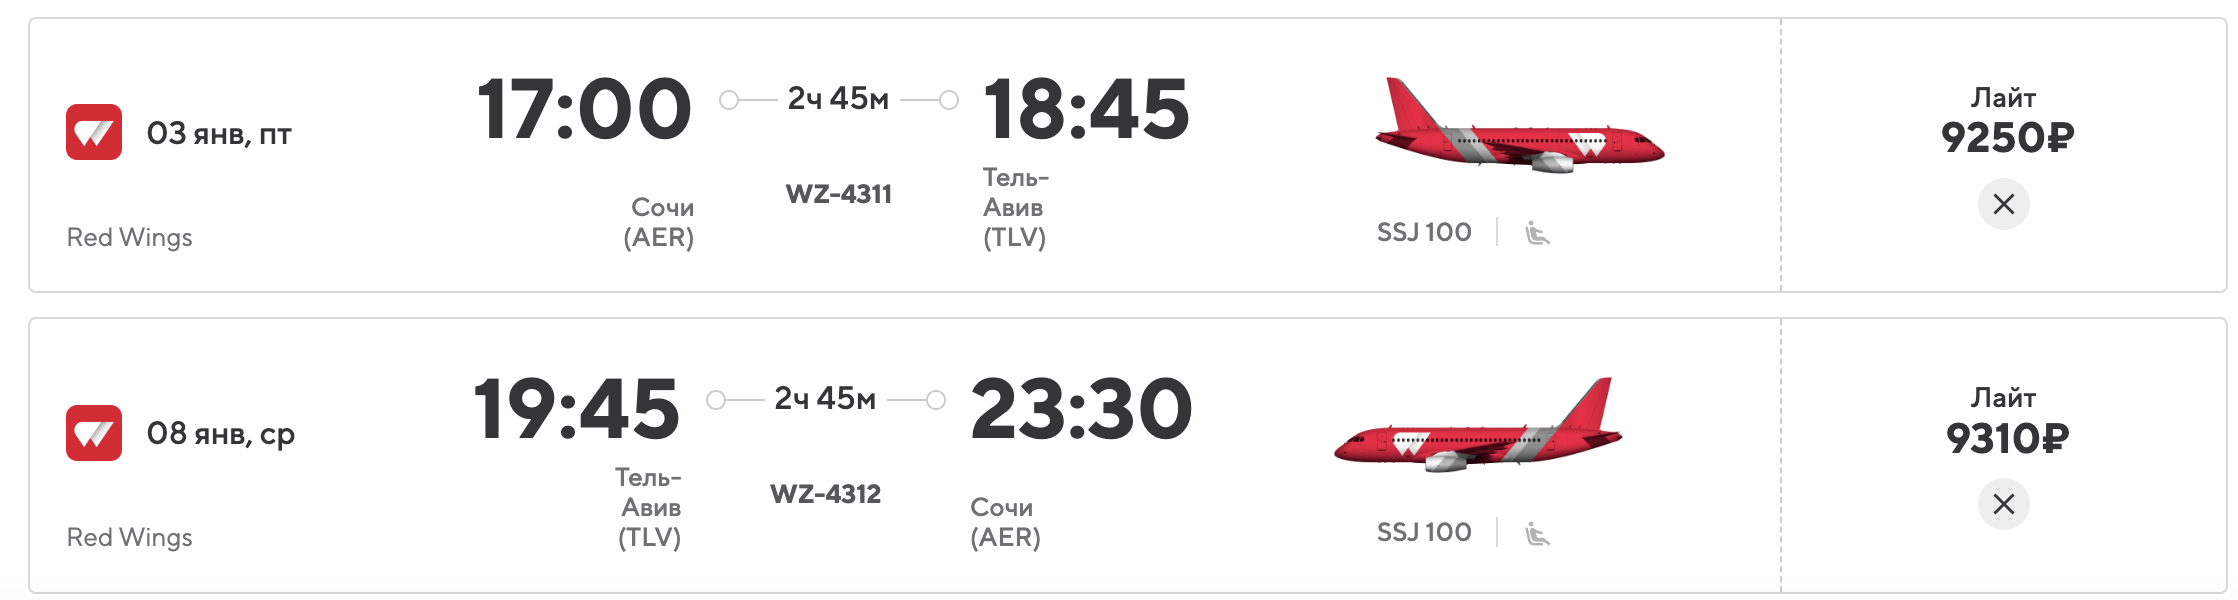Click the 03 янв, пт date

click(x=219, y=133)
